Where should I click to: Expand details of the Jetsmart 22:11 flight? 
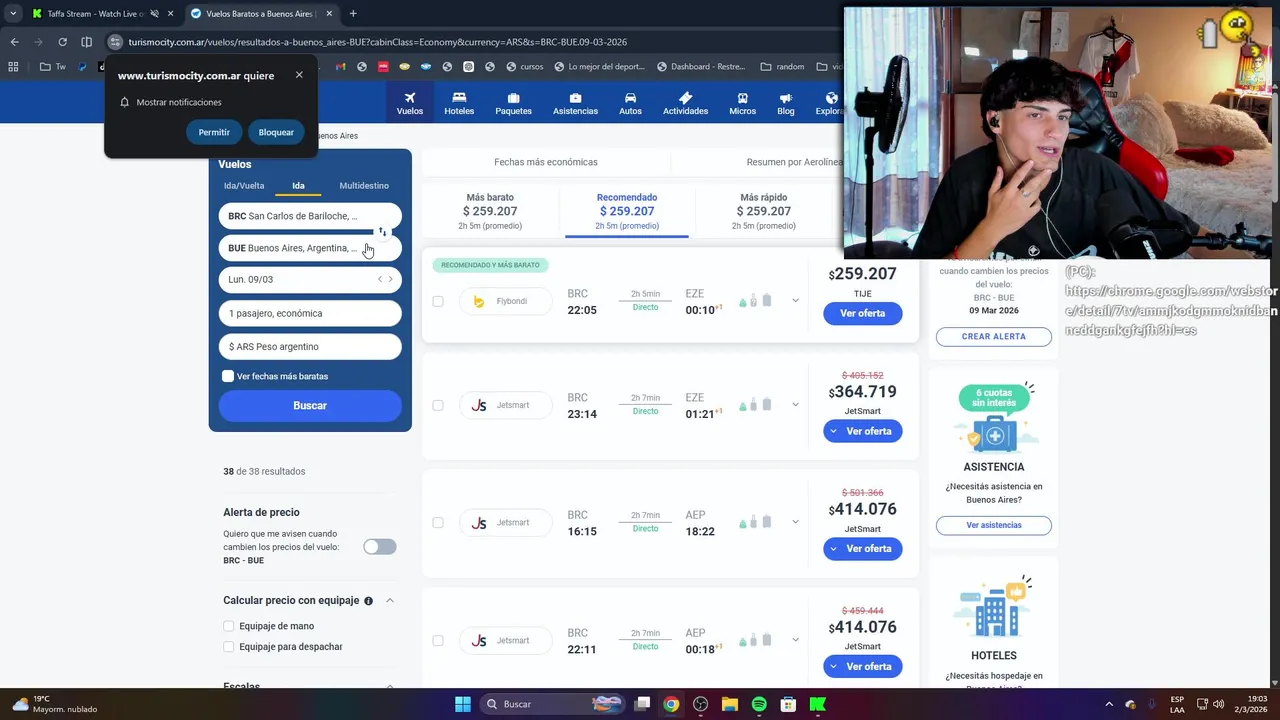point(795,640)
